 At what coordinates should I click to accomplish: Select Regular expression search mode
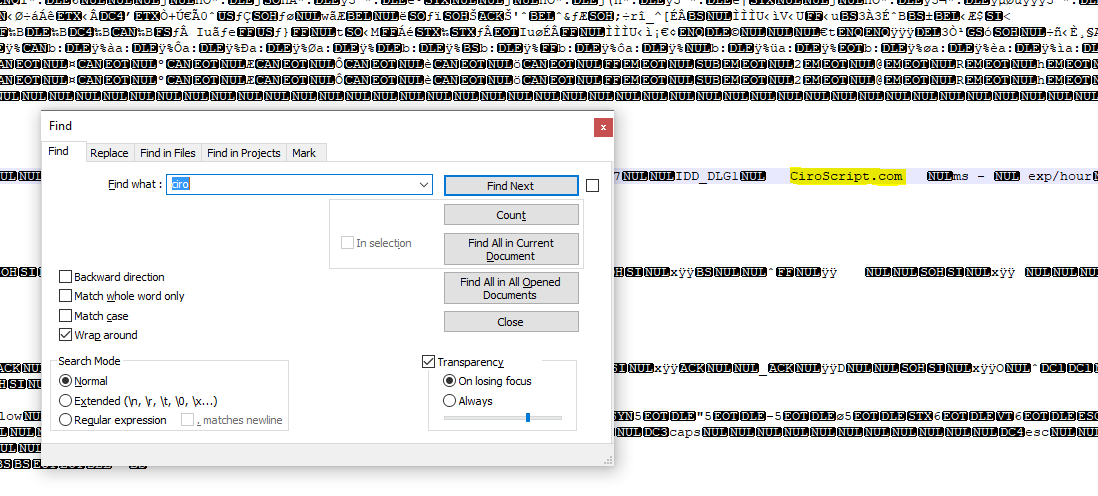[66, 420]
